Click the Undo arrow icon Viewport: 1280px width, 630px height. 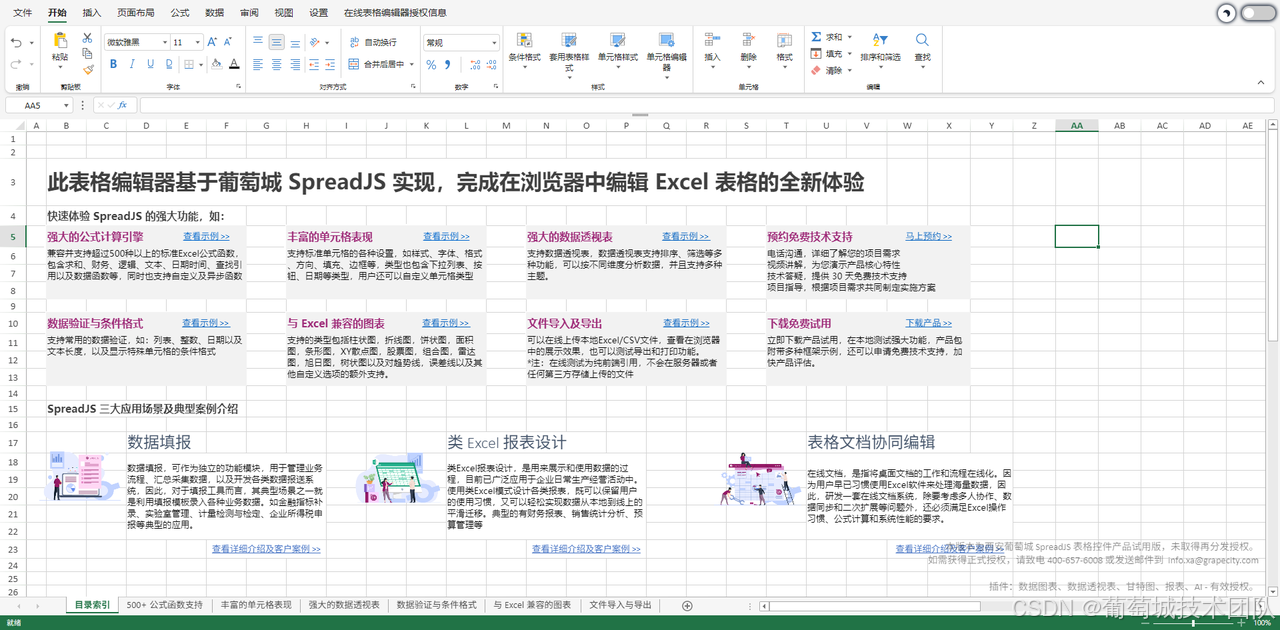coord(16,43)
